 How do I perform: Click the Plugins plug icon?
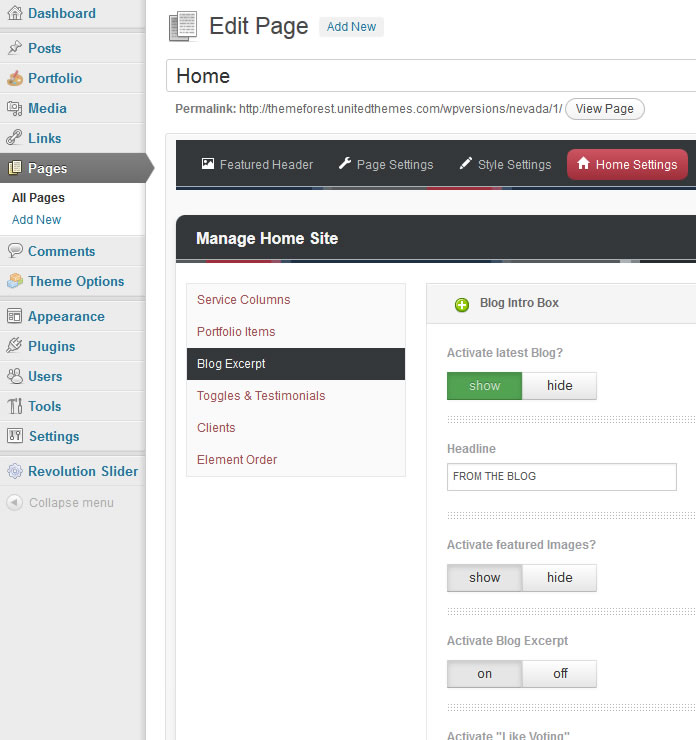14,346
